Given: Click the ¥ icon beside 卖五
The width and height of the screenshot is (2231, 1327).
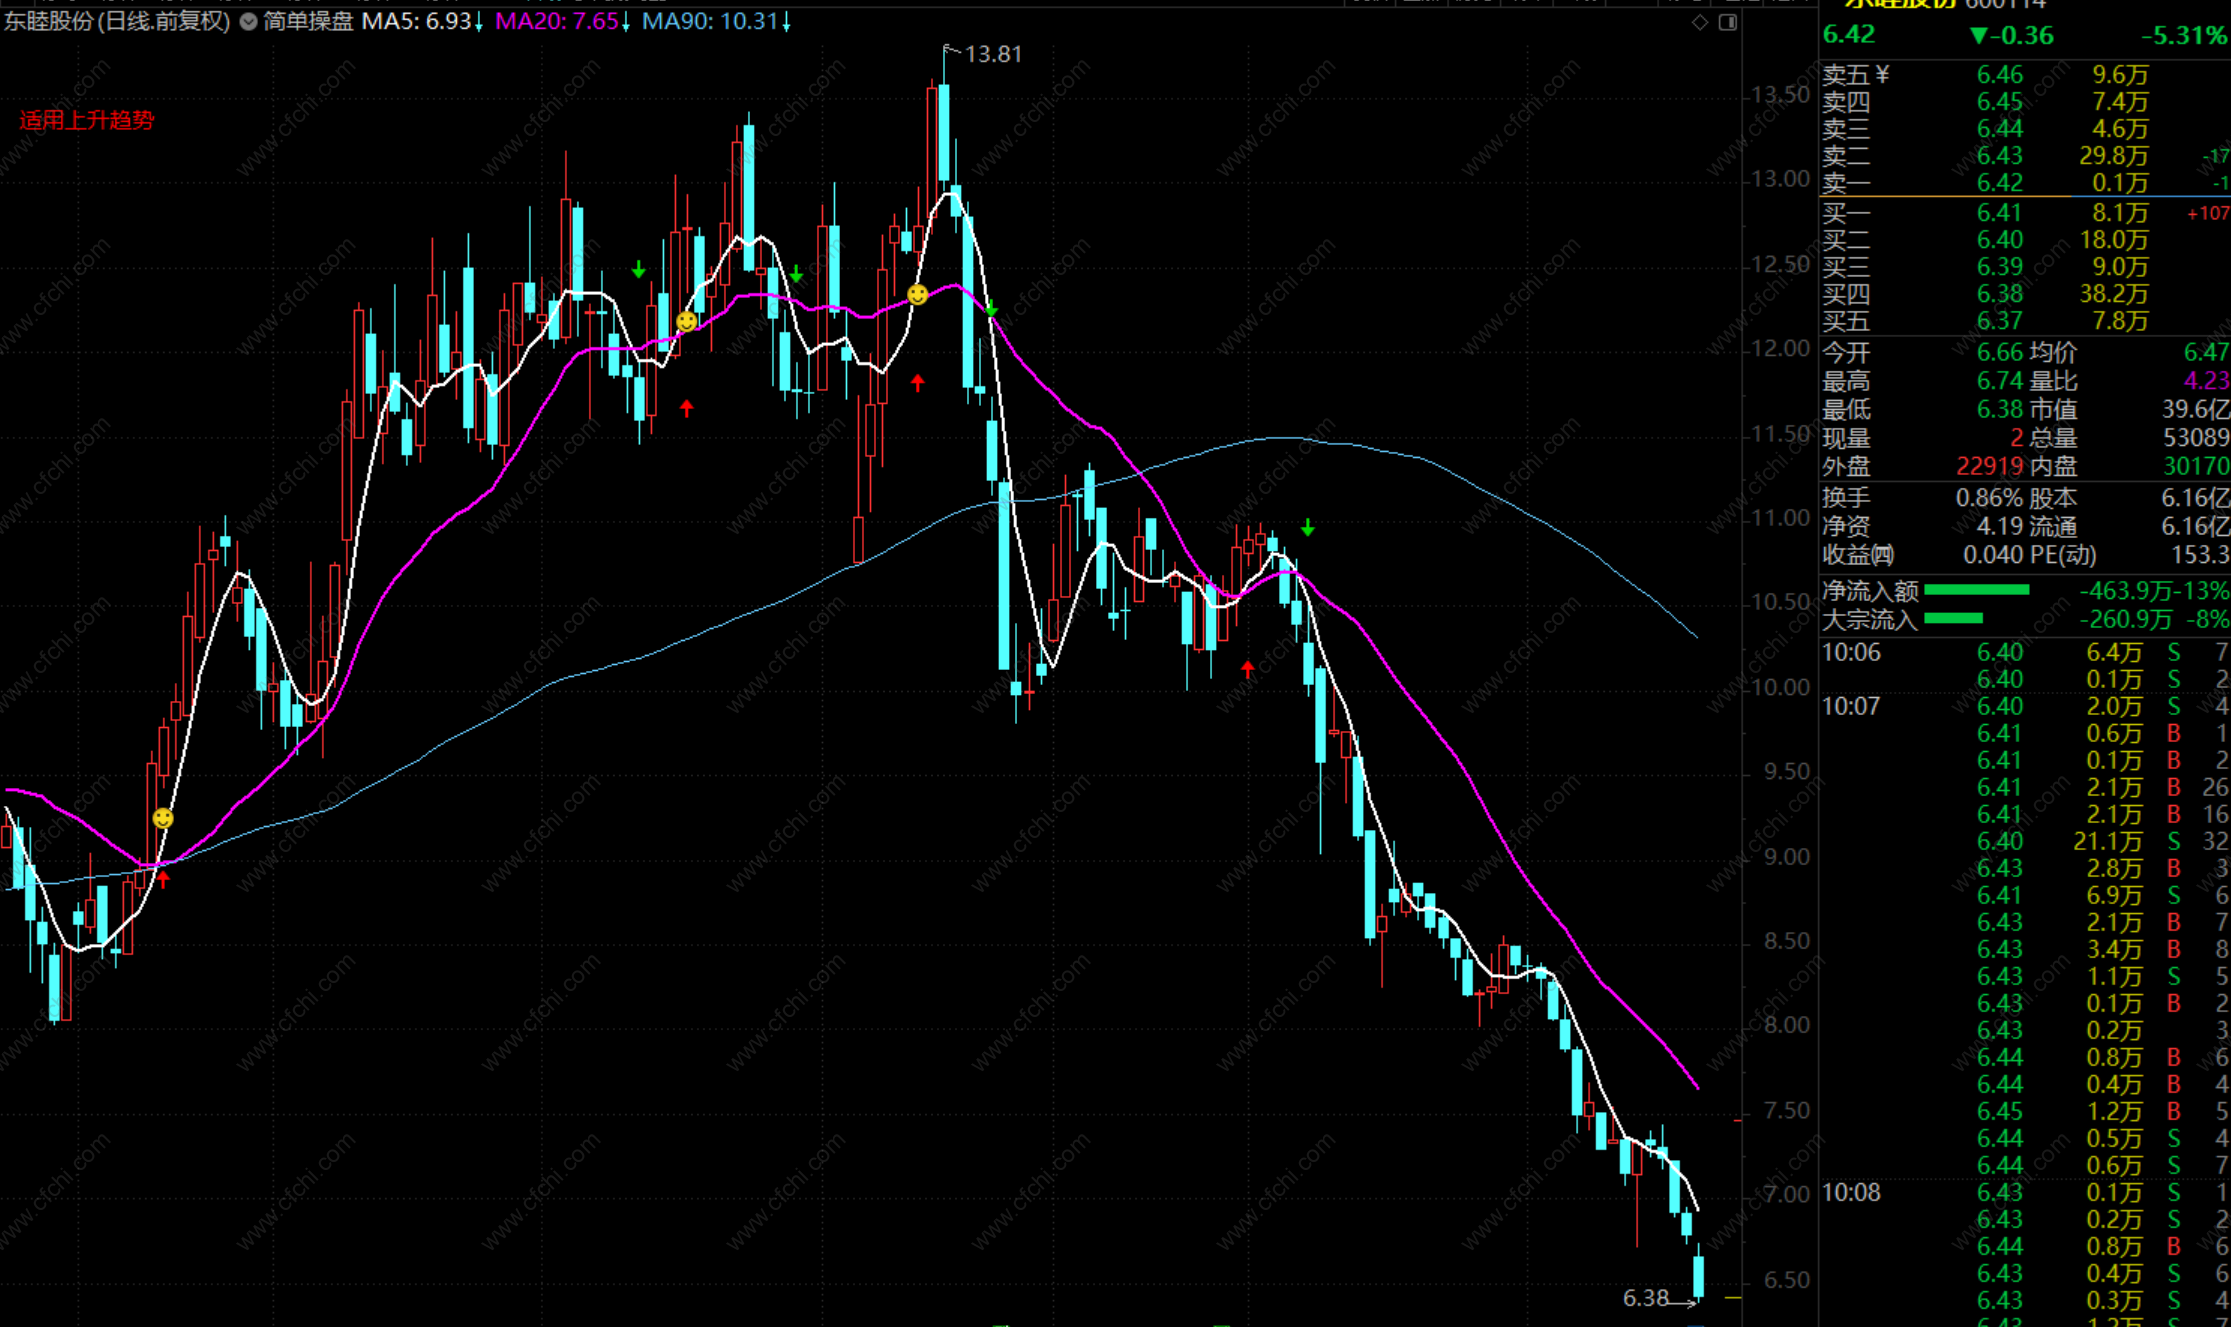Looking at the screenshot, I should 1882,74.
